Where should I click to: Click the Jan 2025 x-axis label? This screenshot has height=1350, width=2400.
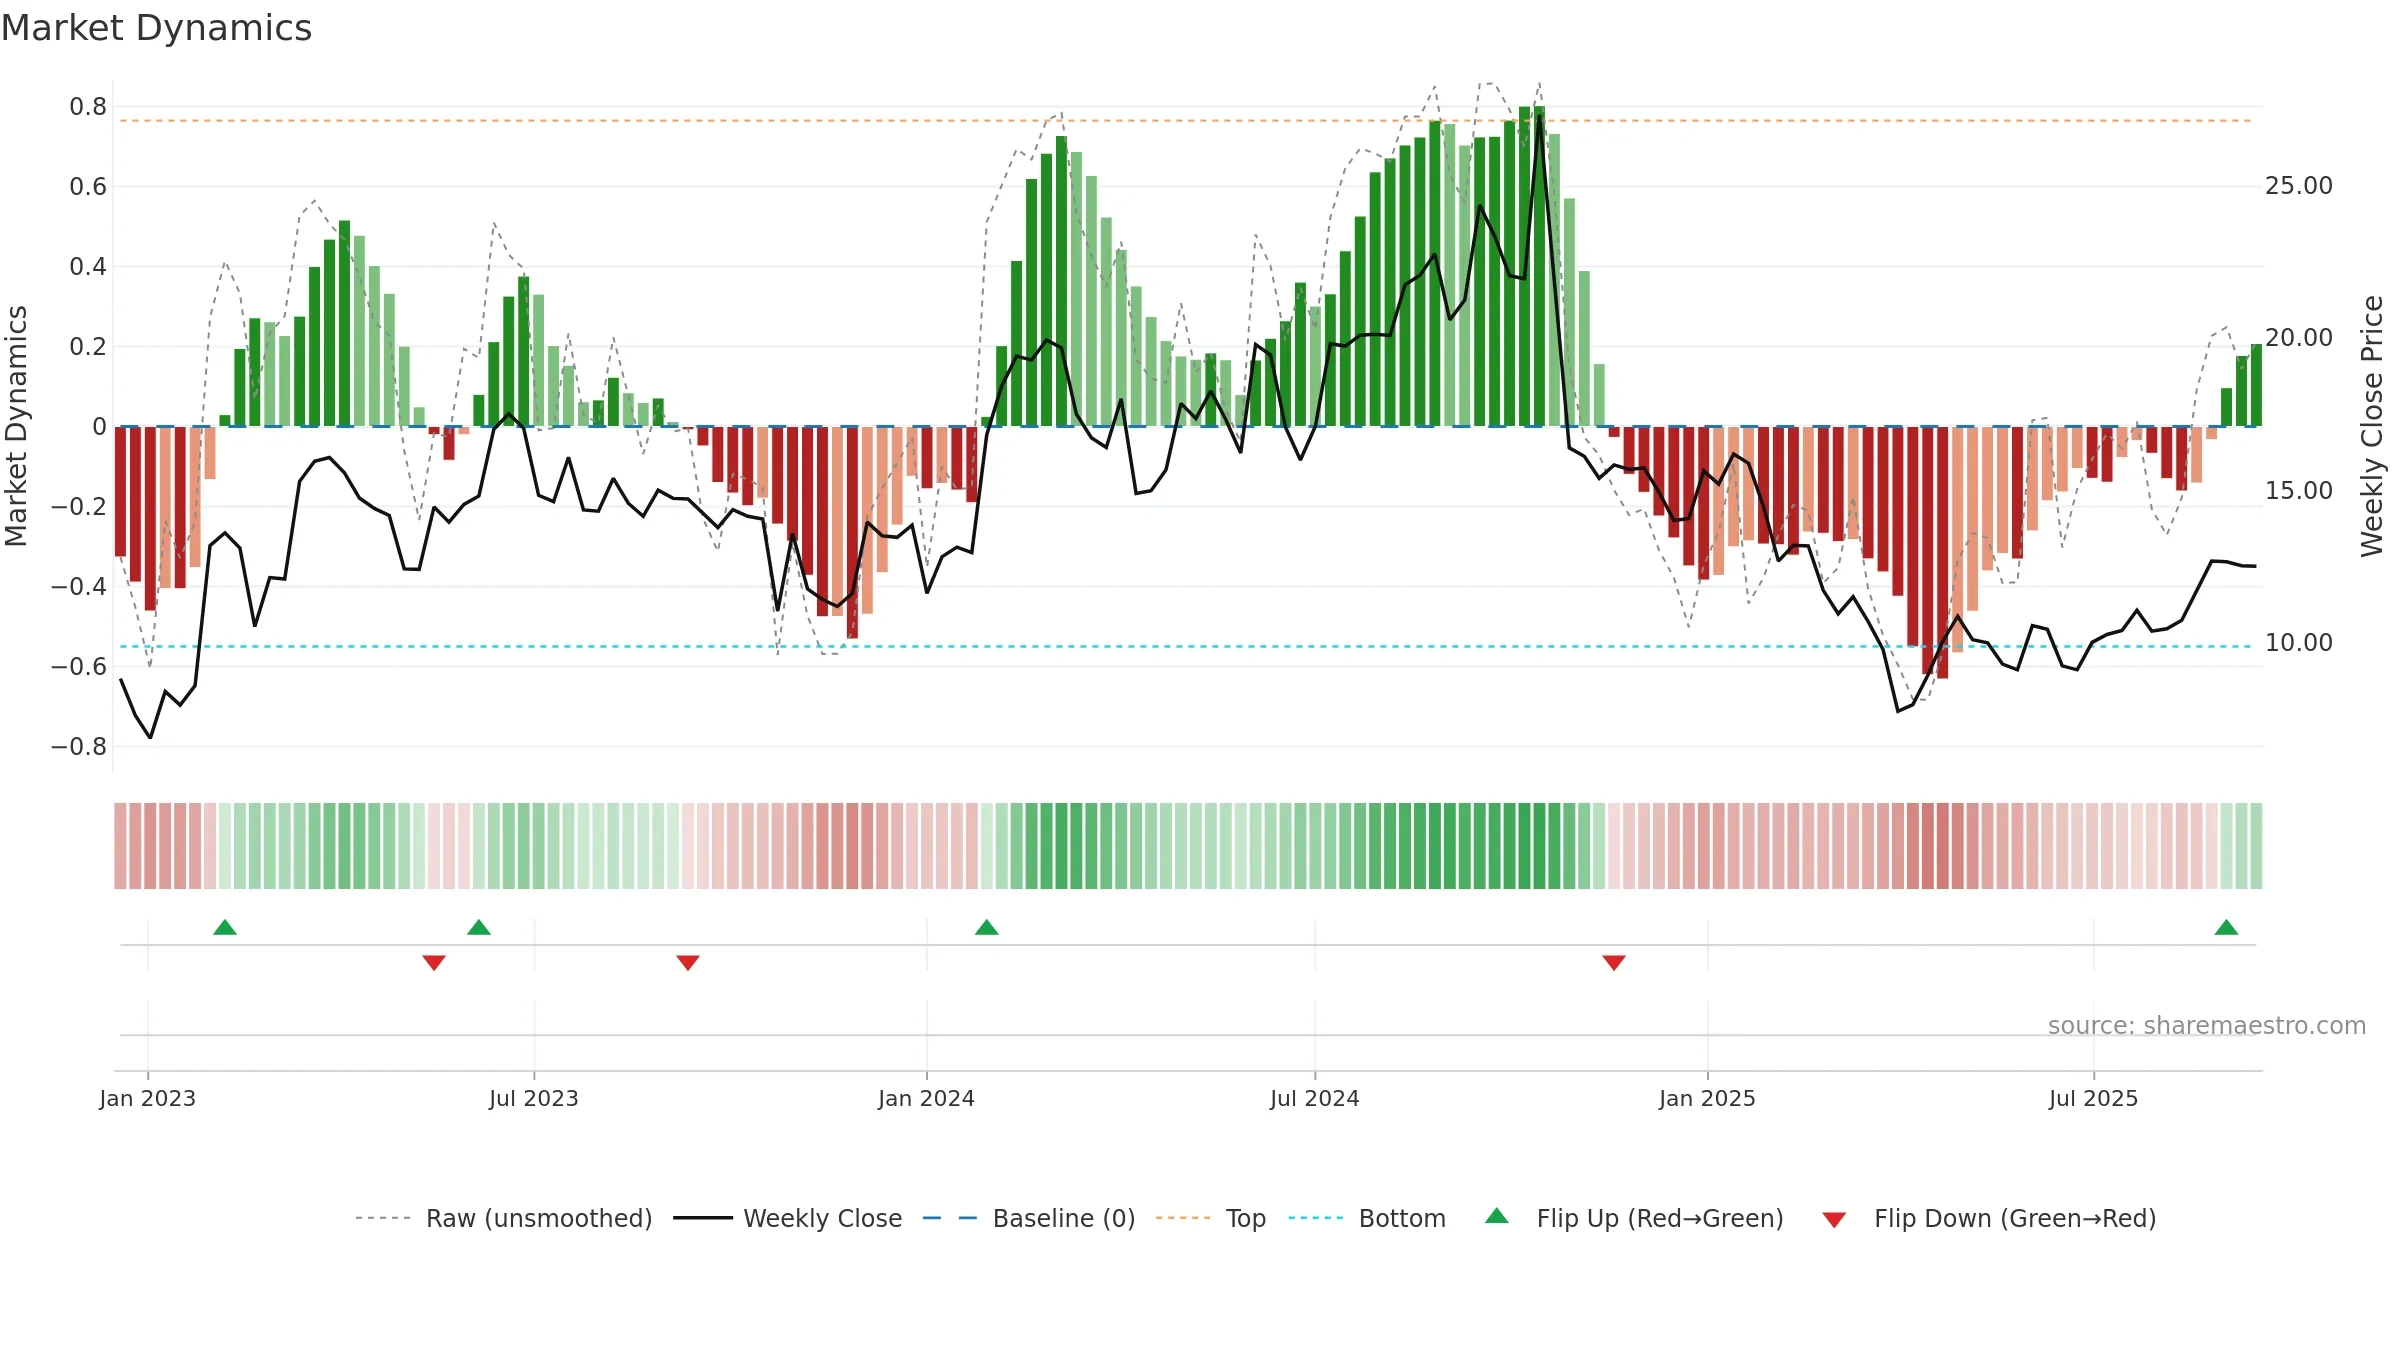1708,1098
